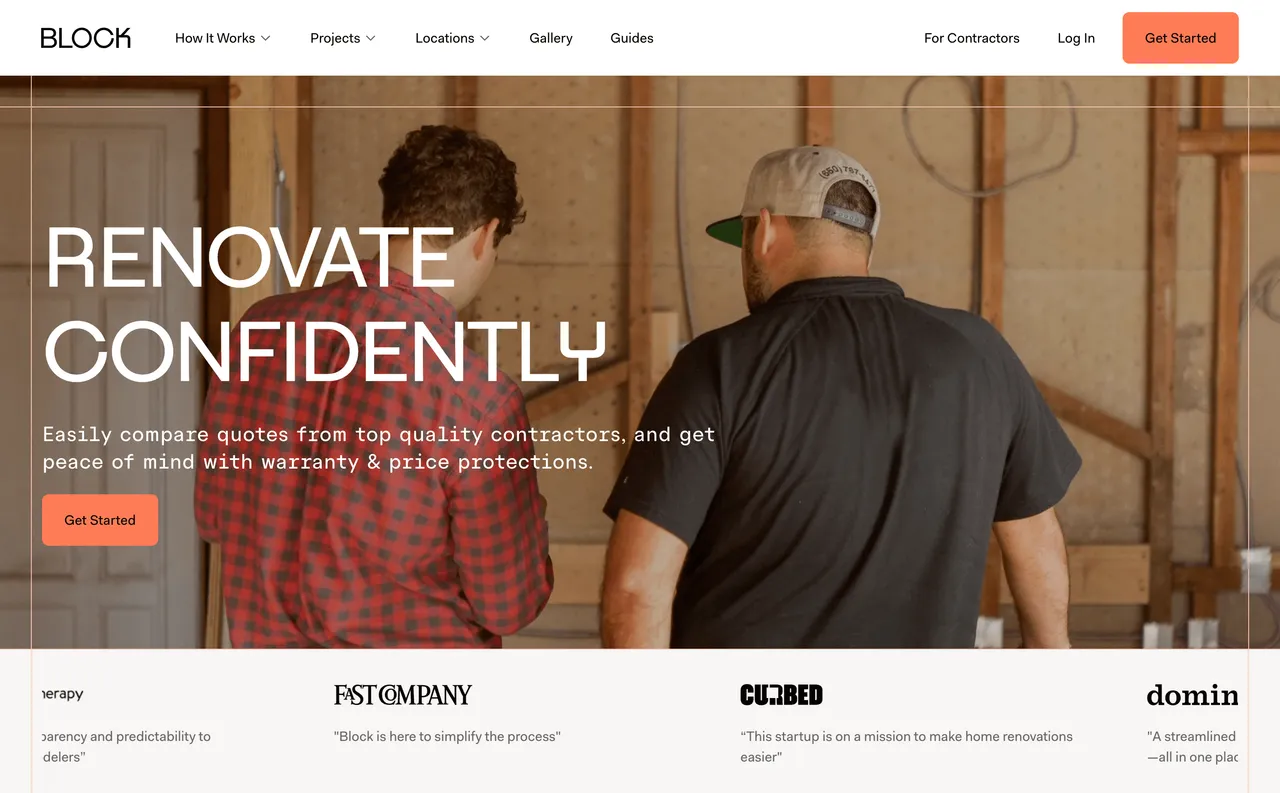This screenshot has width=1280, height=793.
Task: Visit the For Contractors link
Action: point(972,38)
